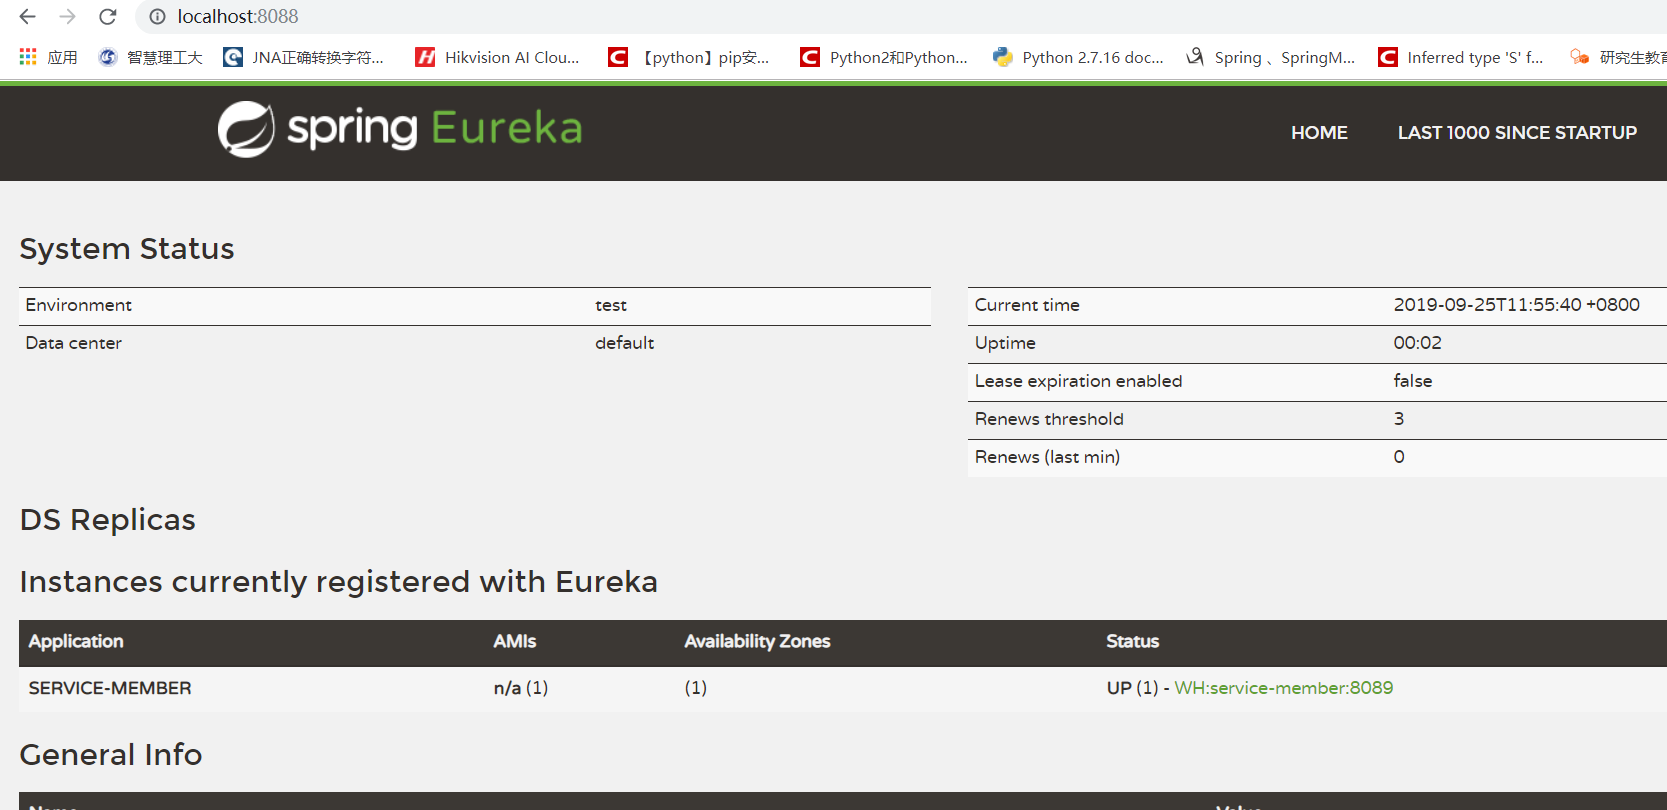
Task: Click the AMIs column header
Action: point(515,641)
